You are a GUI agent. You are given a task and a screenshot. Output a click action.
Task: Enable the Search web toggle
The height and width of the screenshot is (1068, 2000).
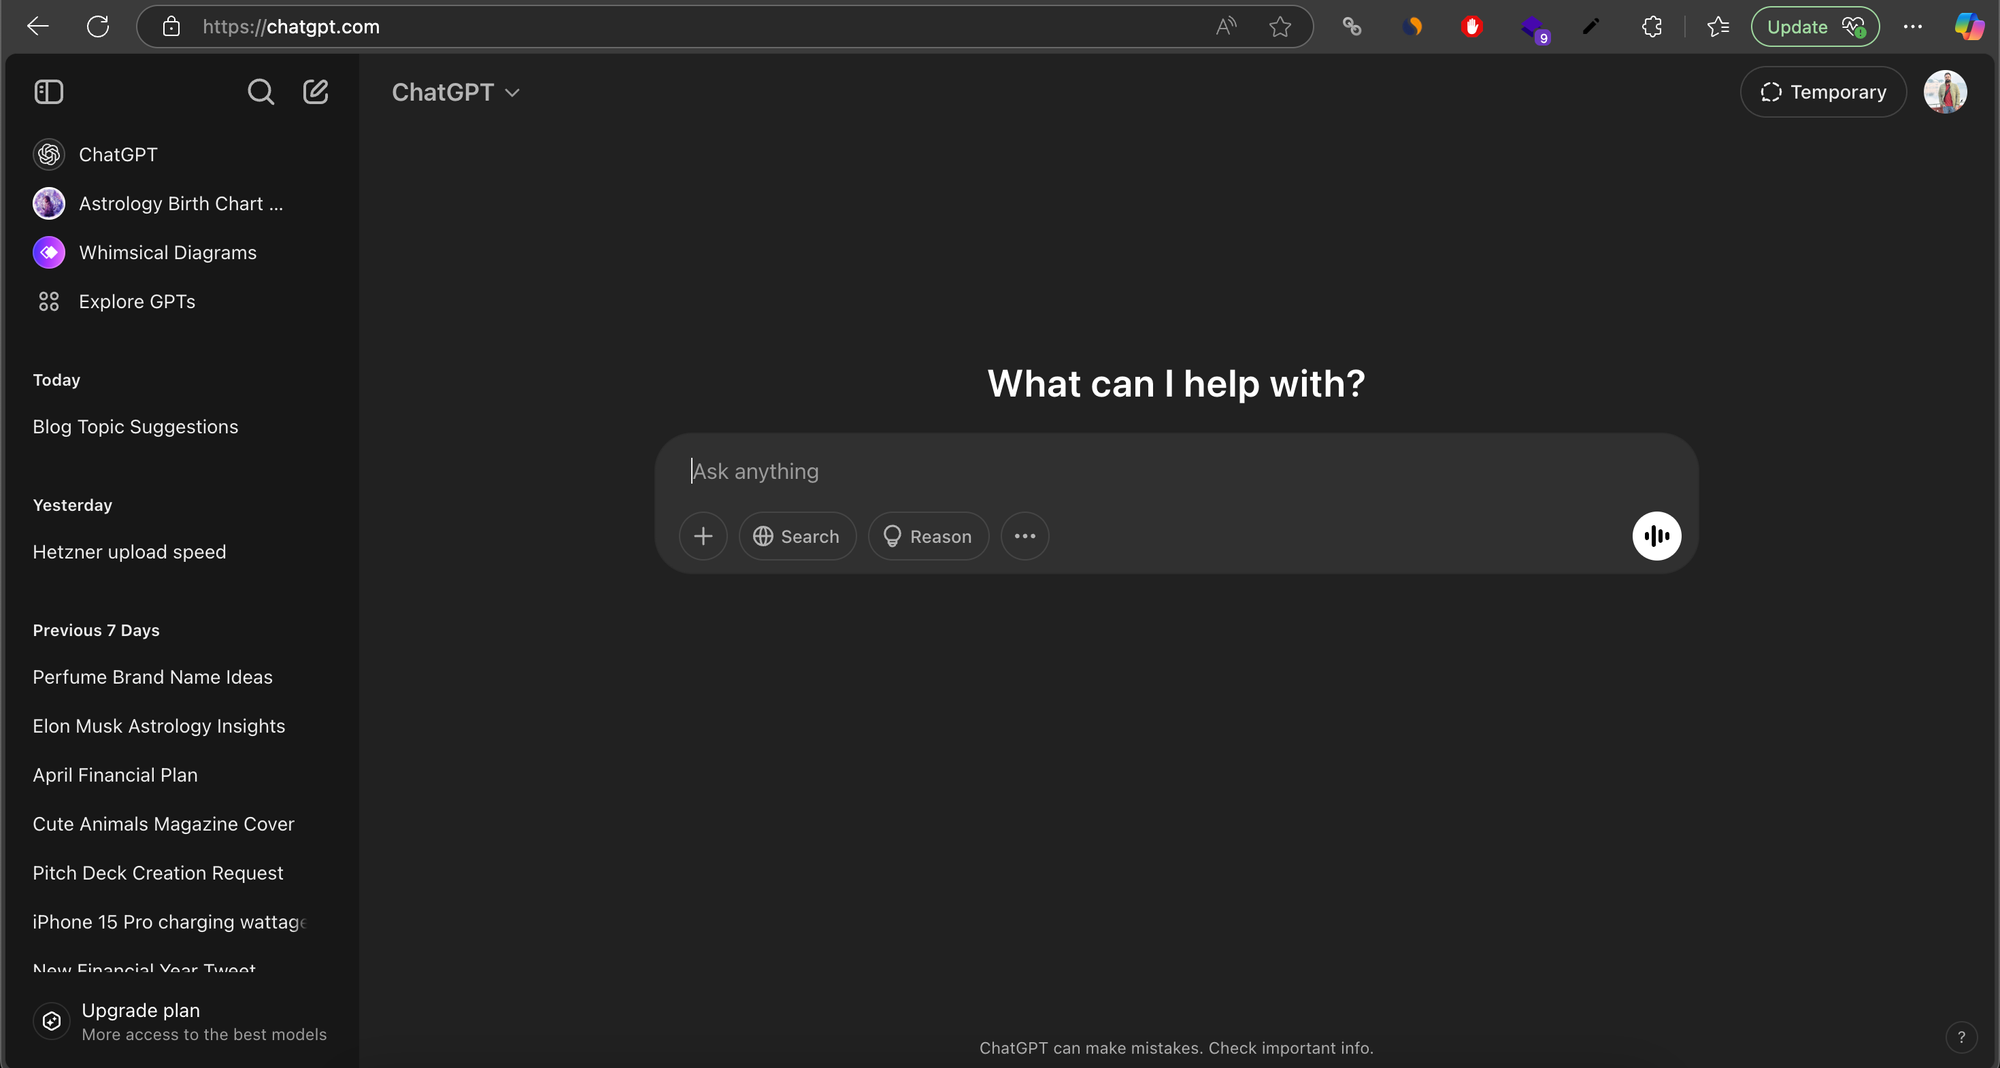797,536
